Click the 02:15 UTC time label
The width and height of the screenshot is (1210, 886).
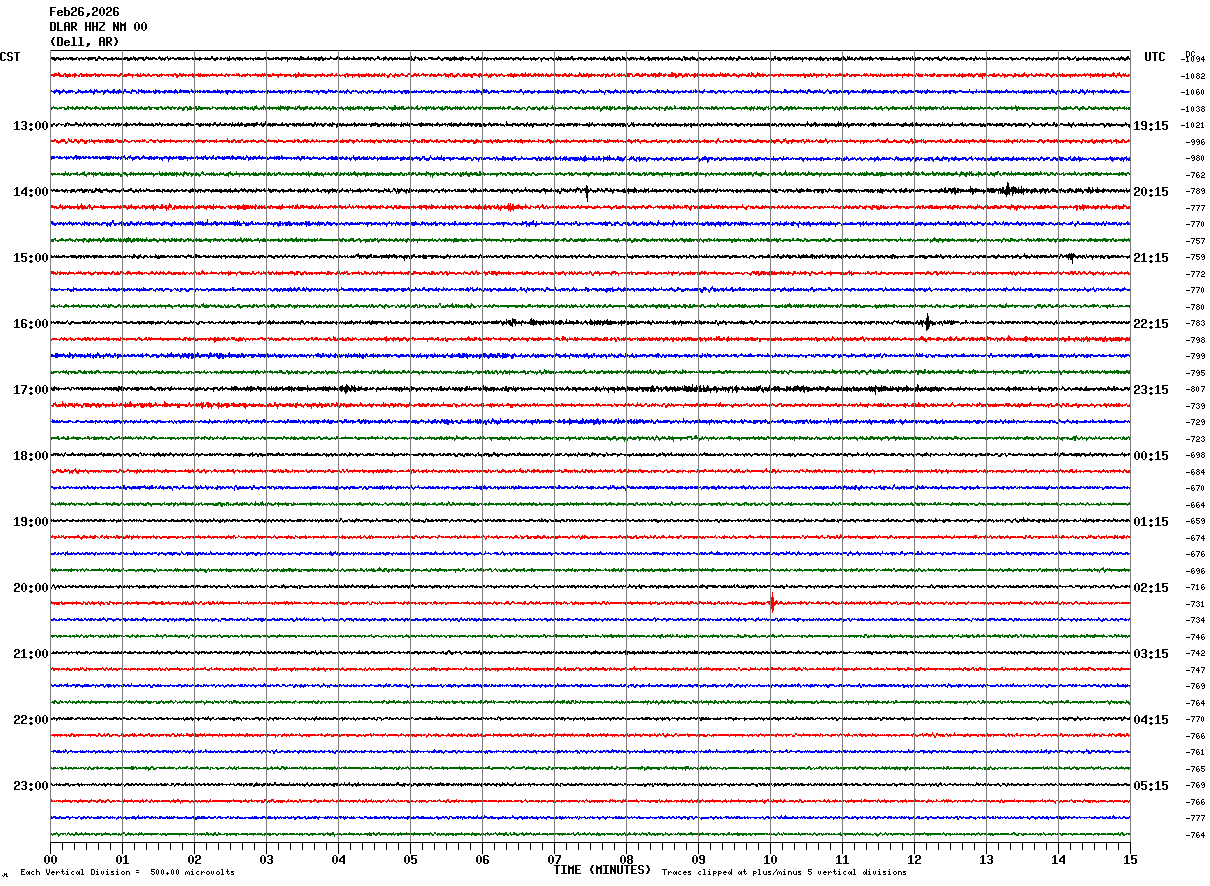tap(1151, 588)
